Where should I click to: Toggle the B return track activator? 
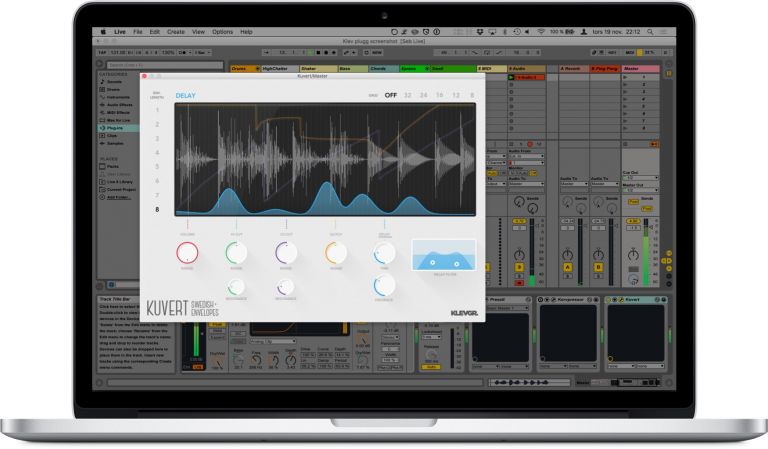[x=599, y=267]
